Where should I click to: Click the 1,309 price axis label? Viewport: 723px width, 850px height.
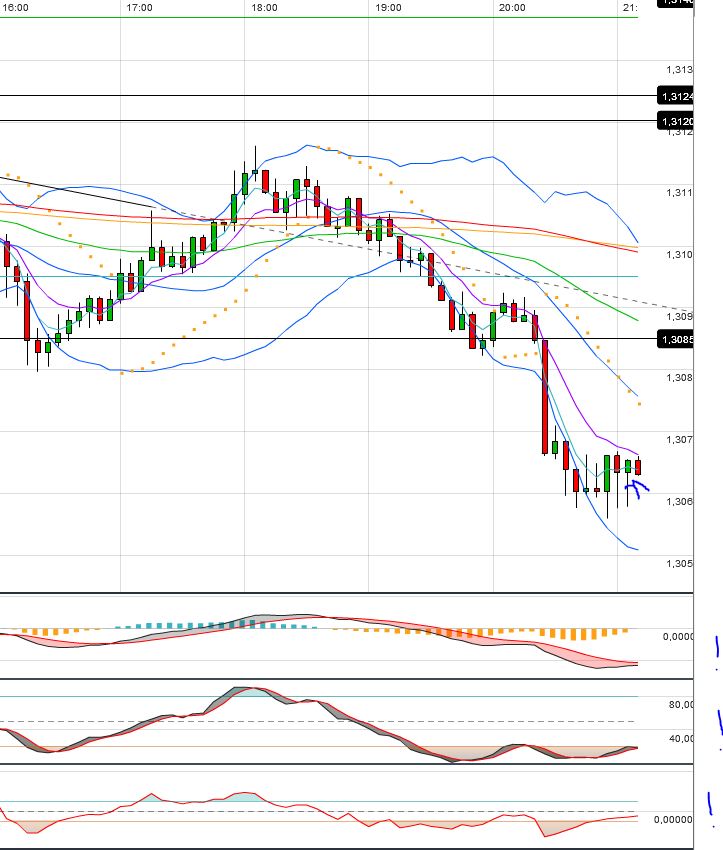(679, 316)
